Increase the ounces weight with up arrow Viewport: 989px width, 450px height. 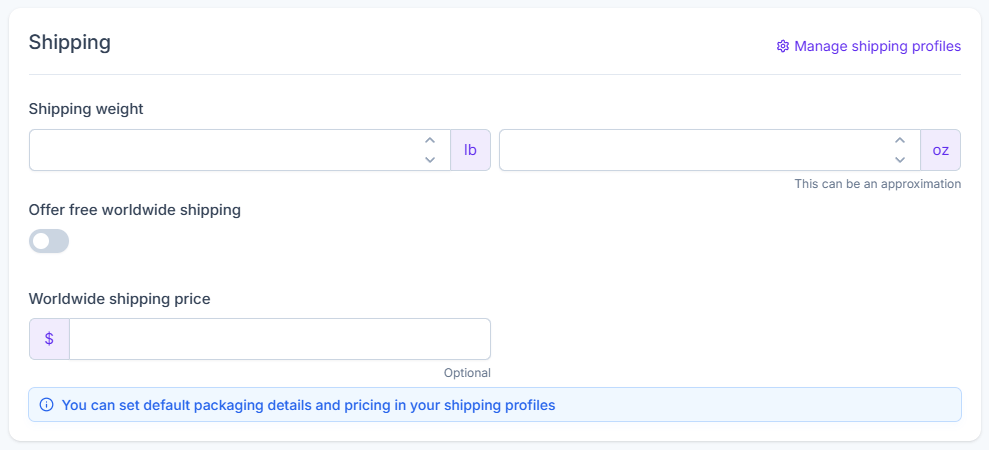coord(900,141)
